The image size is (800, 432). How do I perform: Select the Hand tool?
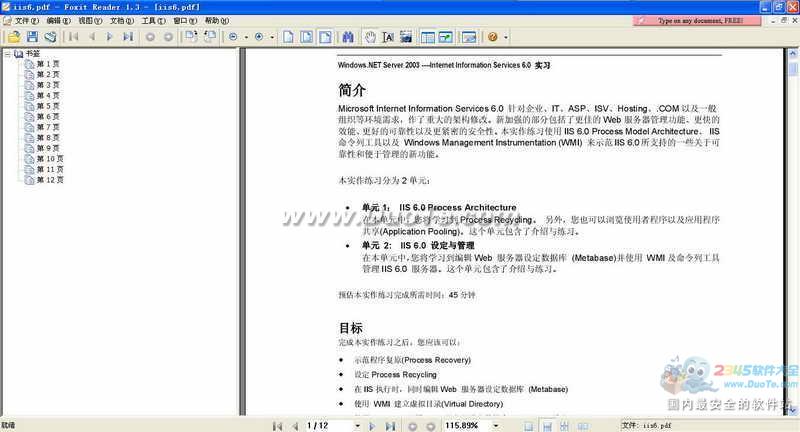pos(370,37)
